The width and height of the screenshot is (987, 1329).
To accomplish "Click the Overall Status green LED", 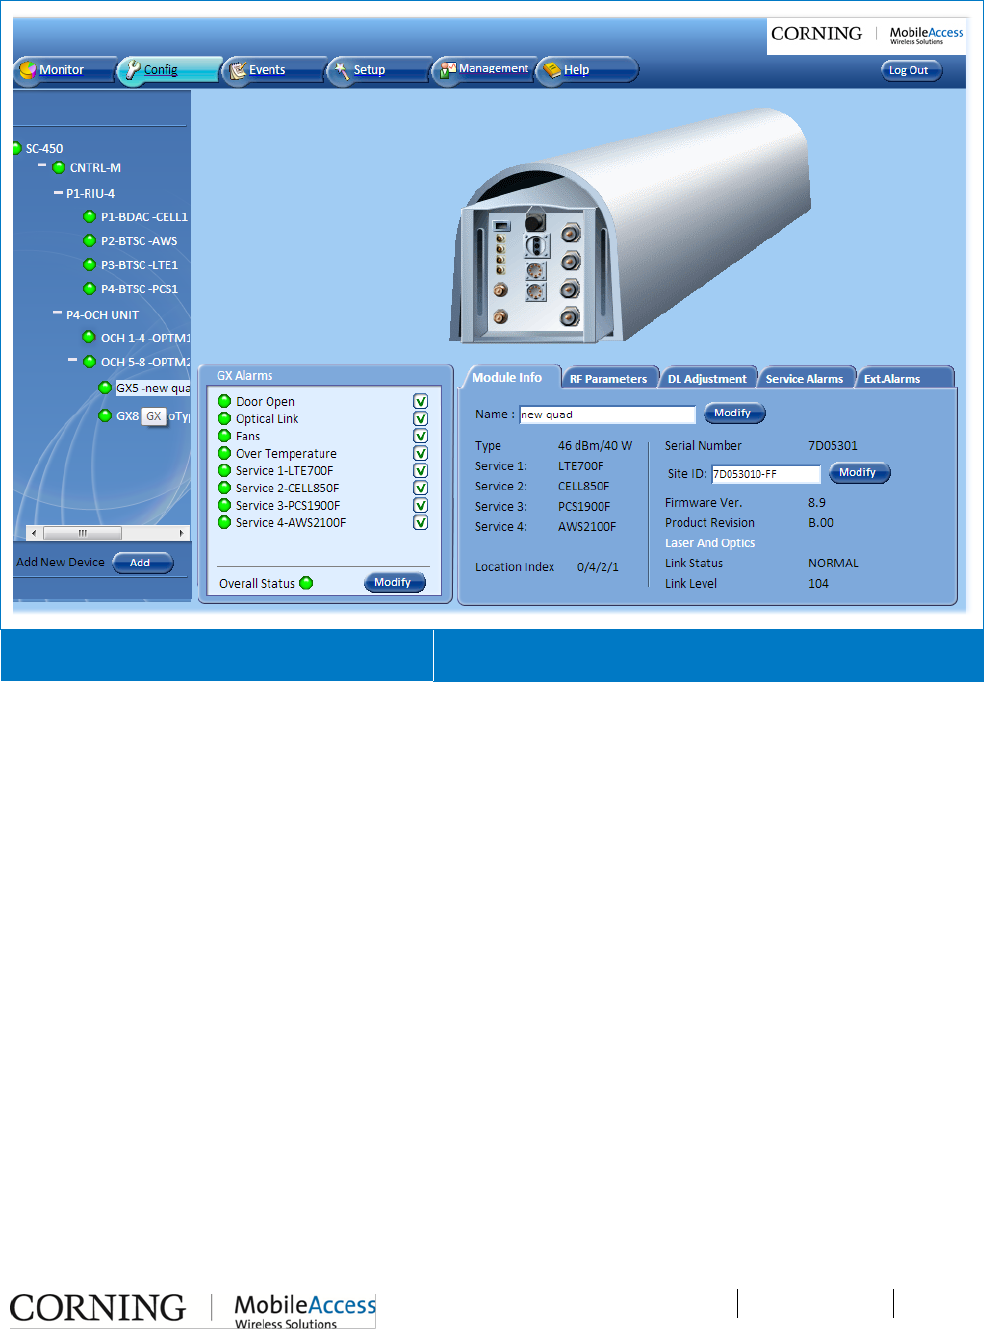I will tap(306, 583).
